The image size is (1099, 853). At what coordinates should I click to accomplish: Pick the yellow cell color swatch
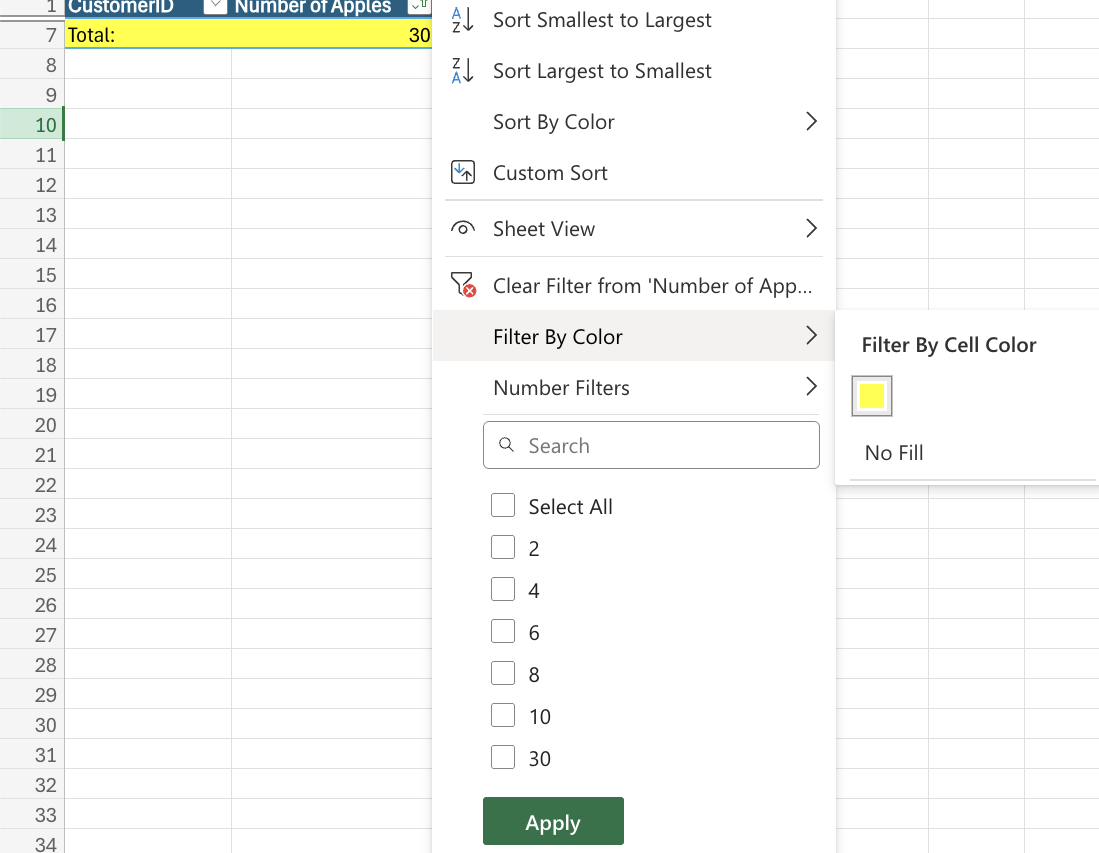click(870, 395)
